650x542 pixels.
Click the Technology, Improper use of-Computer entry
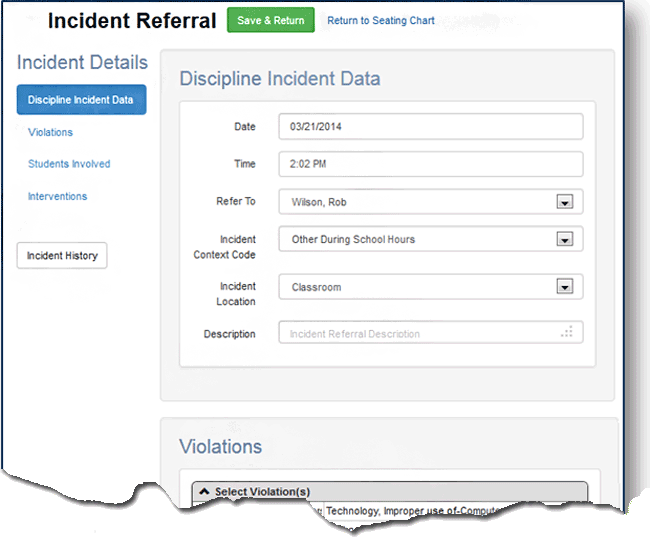click(x=412, y=511)
